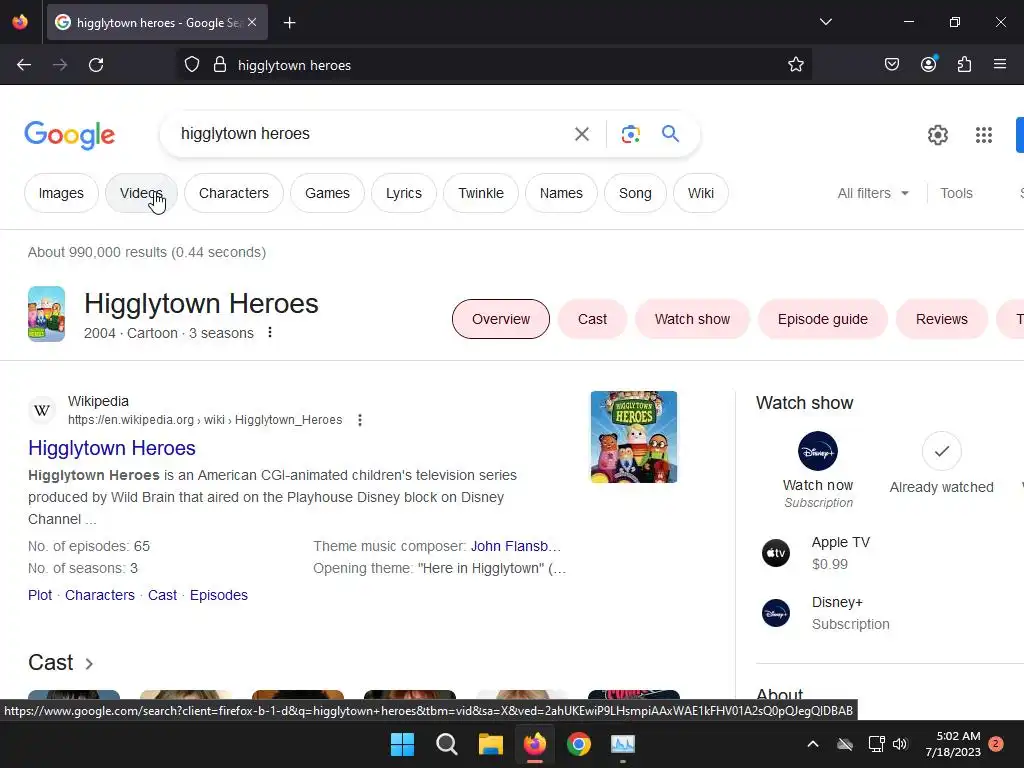
Task: Submit search with magnifier icon
Action: point(670,134)
